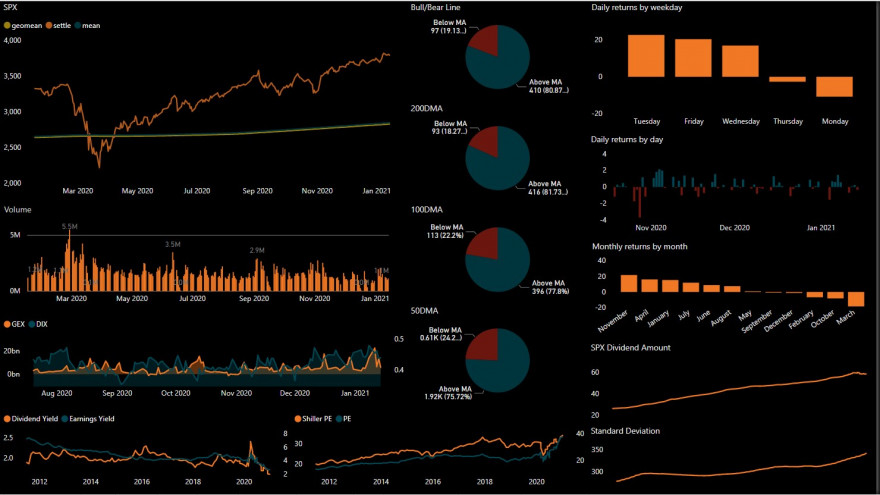Click the 'Above MA 410 (80.87...)' label
Screen dimensions: 880x495
click(x=548, y=86)
